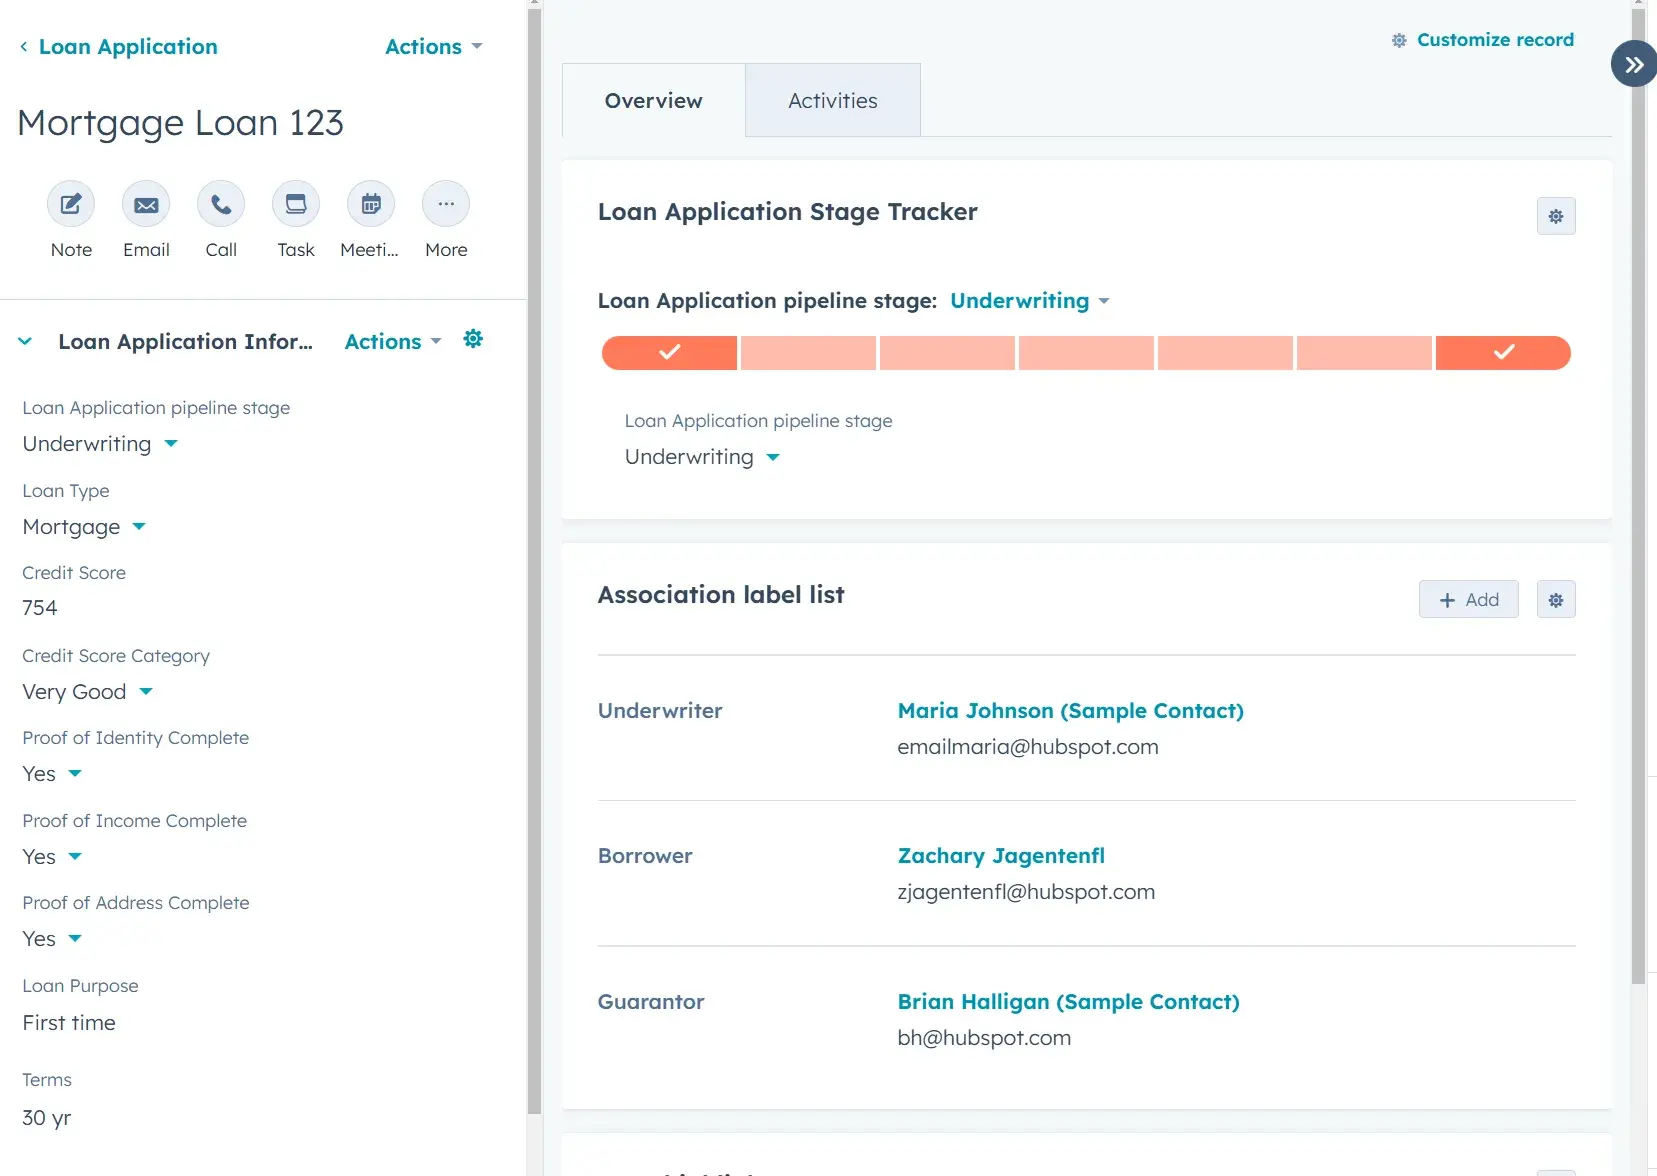Switch to the Activities tab

832,101
